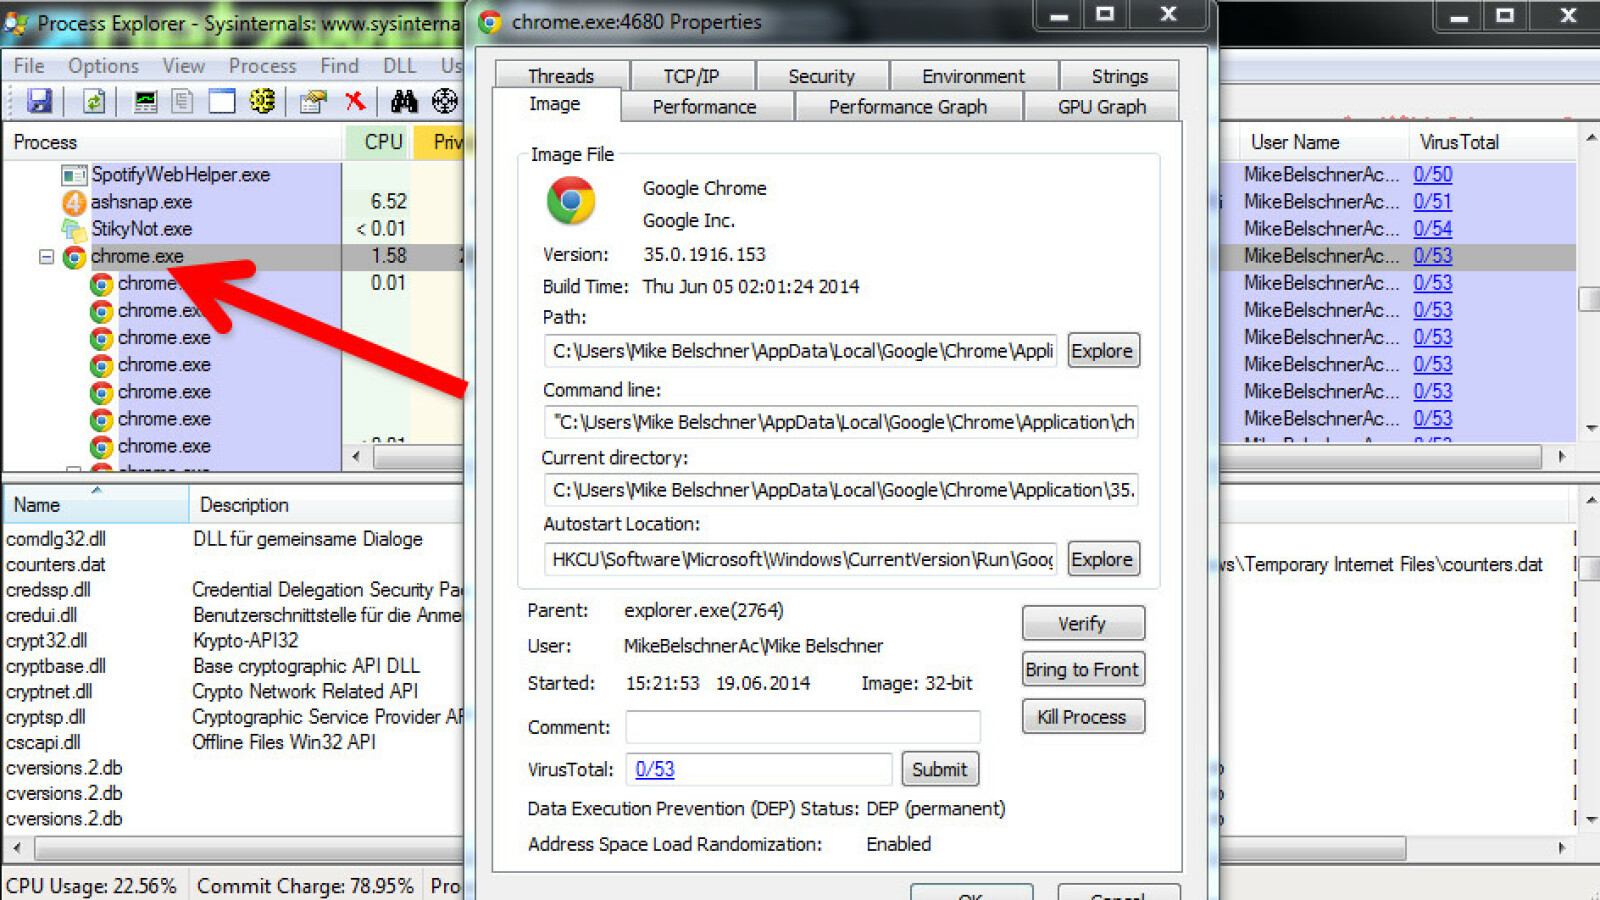Open the 0/53 VirusTotal link
Screen dimensions: 1600x900
(653, 769)
